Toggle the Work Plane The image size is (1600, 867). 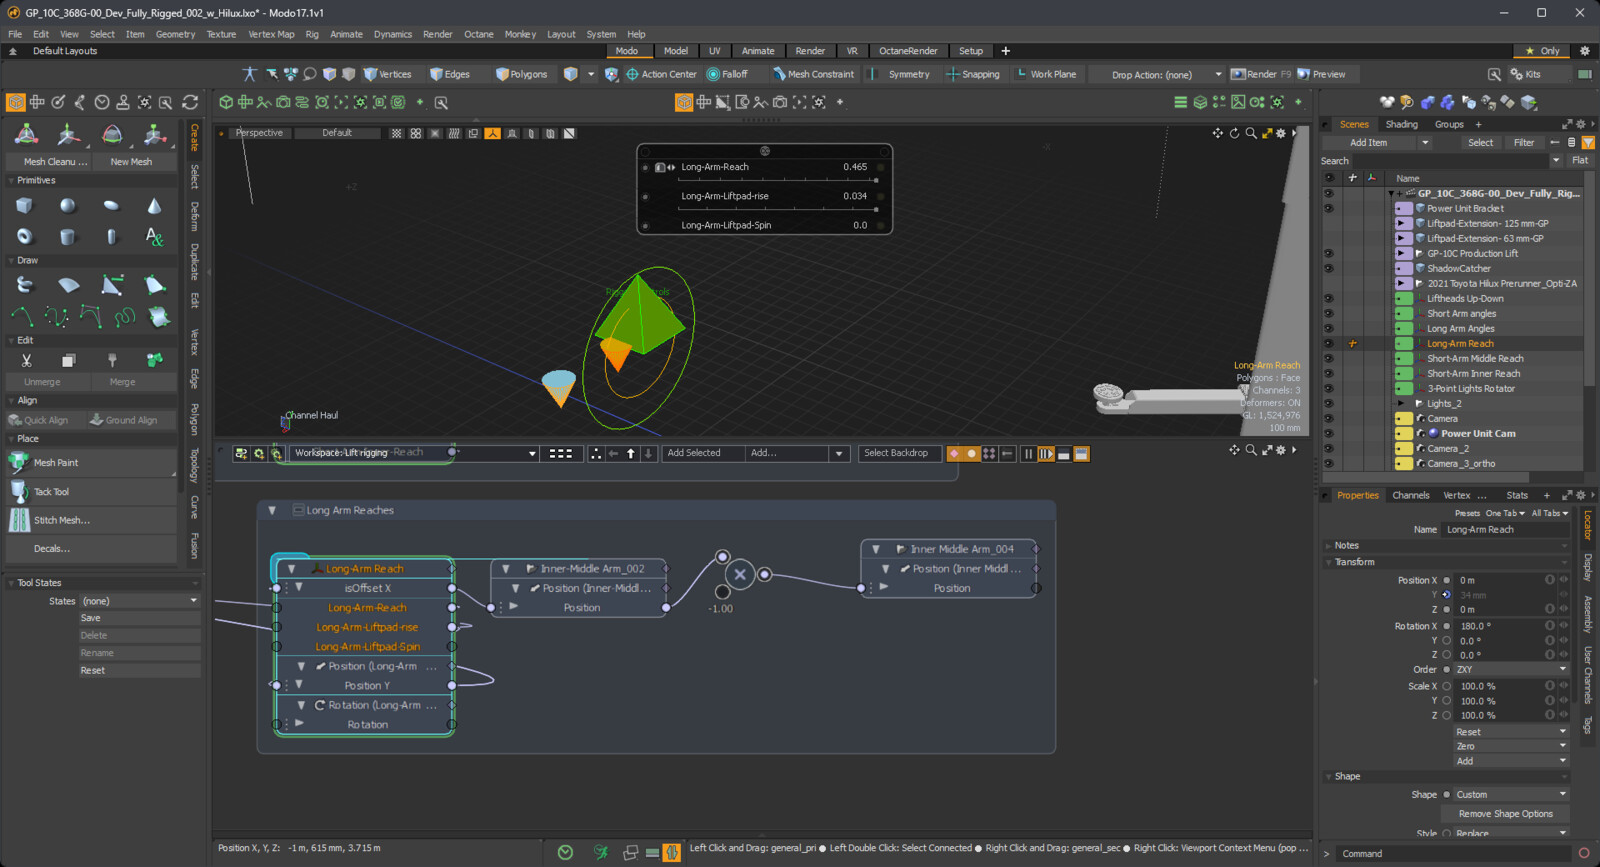coord(1046,74)
